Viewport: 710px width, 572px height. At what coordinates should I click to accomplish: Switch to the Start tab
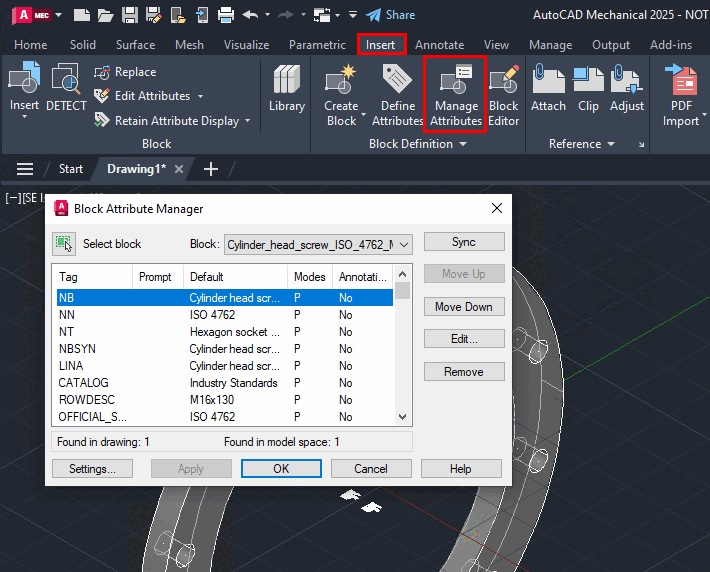click(71, 169)
